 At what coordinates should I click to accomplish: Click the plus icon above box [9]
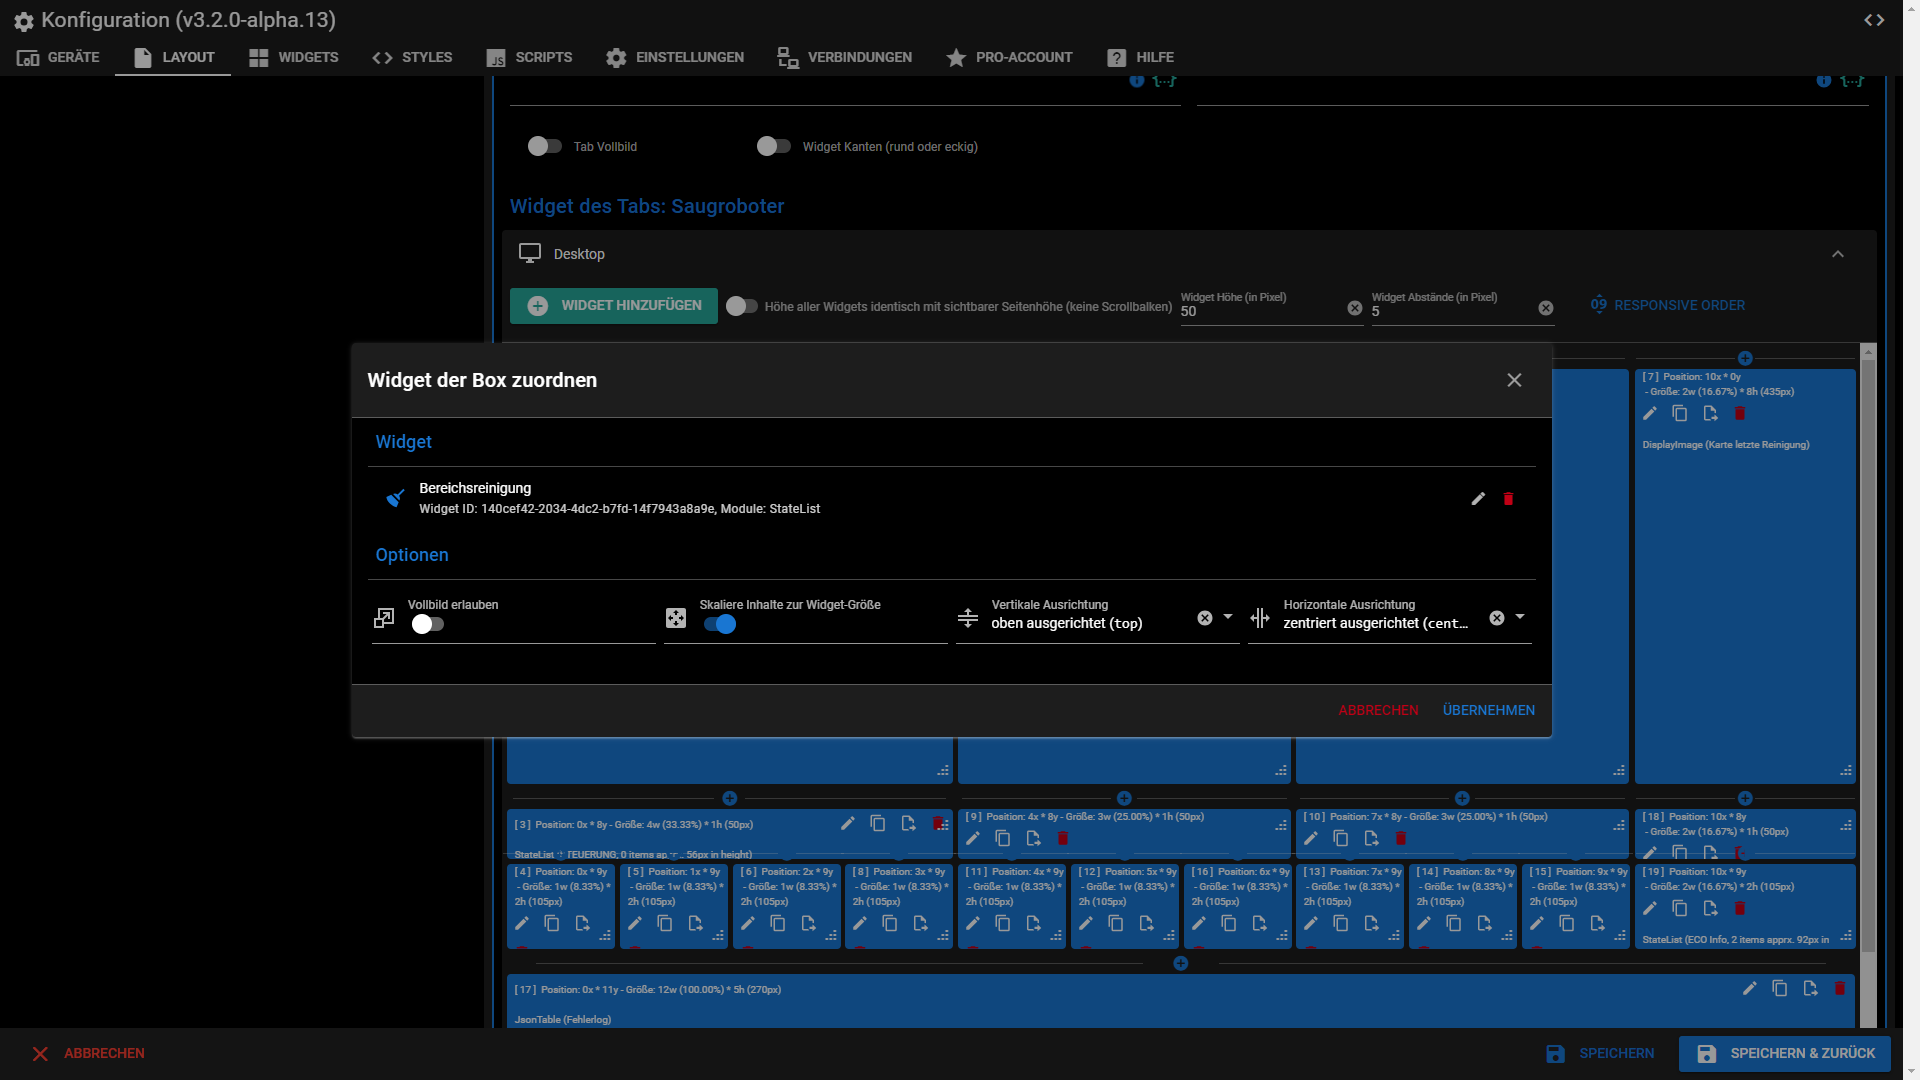[1124, 799]
